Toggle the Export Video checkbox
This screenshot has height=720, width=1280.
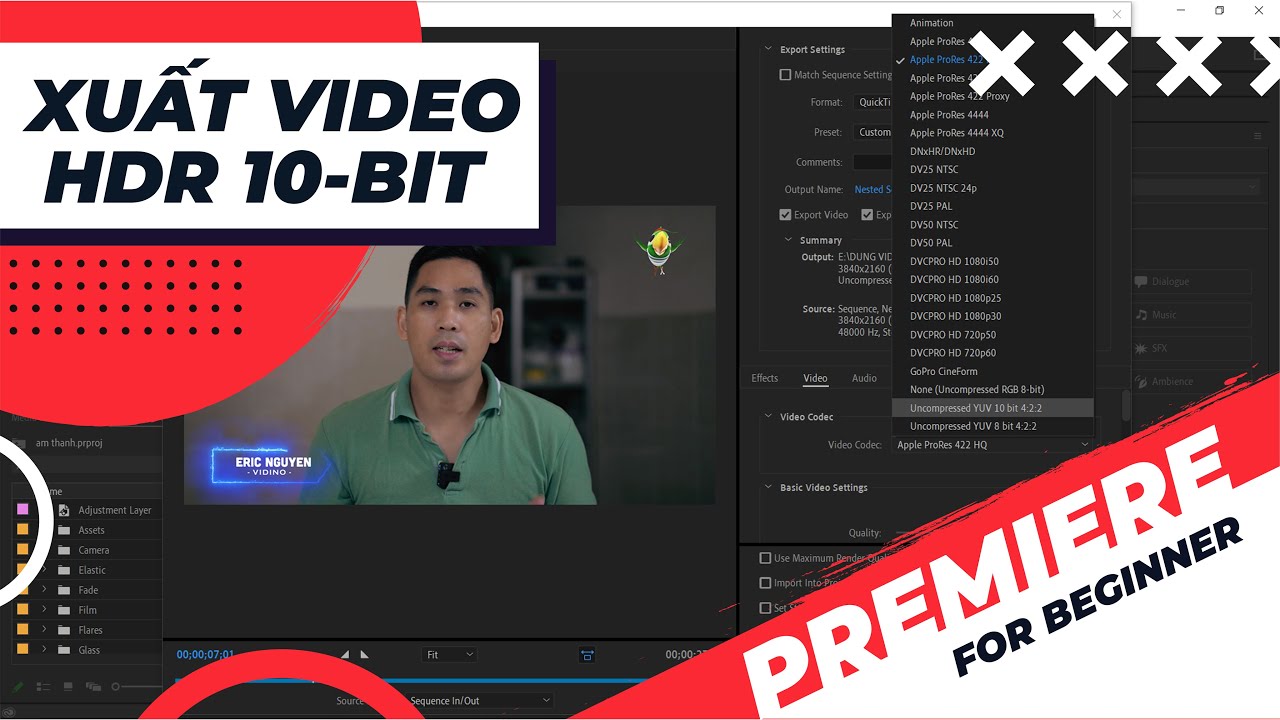(x=785, y=215)
